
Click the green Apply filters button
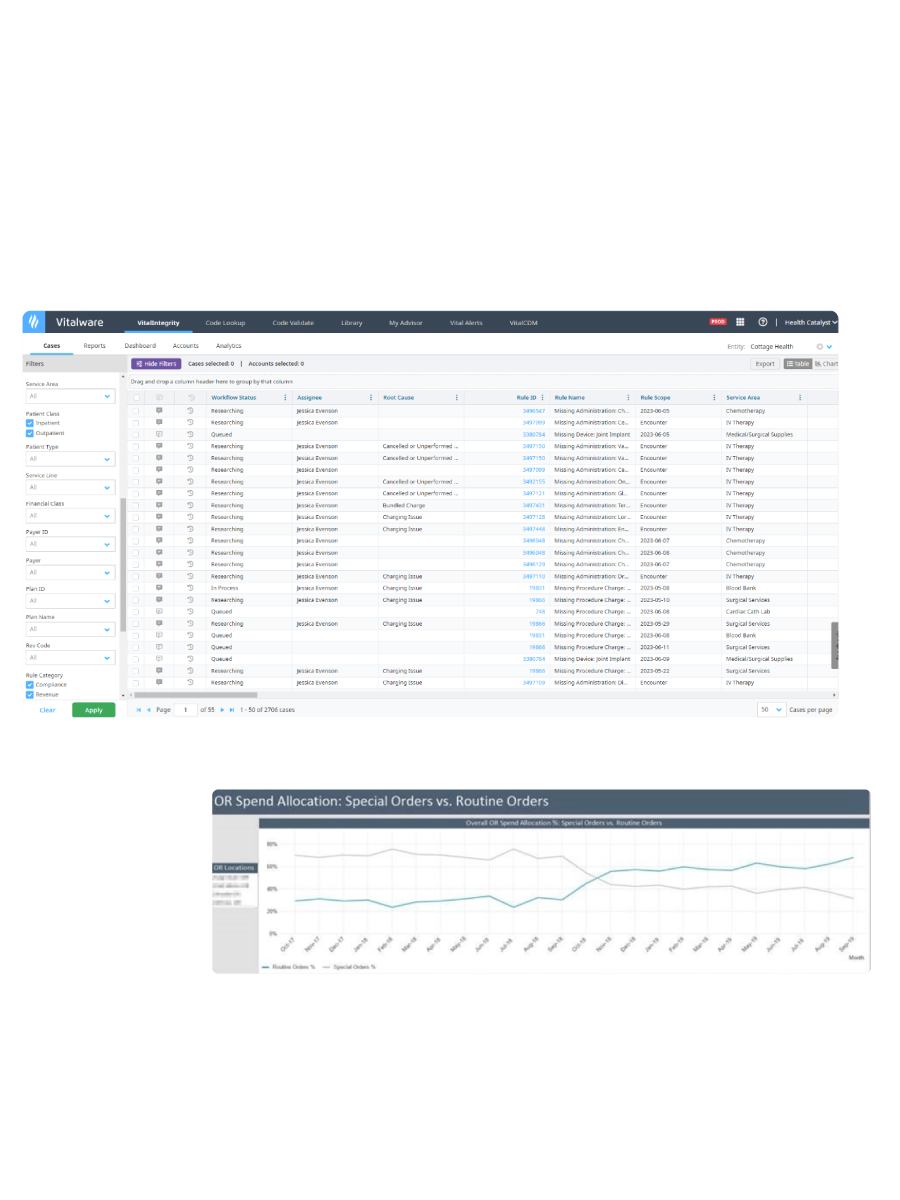coord(94,710)
